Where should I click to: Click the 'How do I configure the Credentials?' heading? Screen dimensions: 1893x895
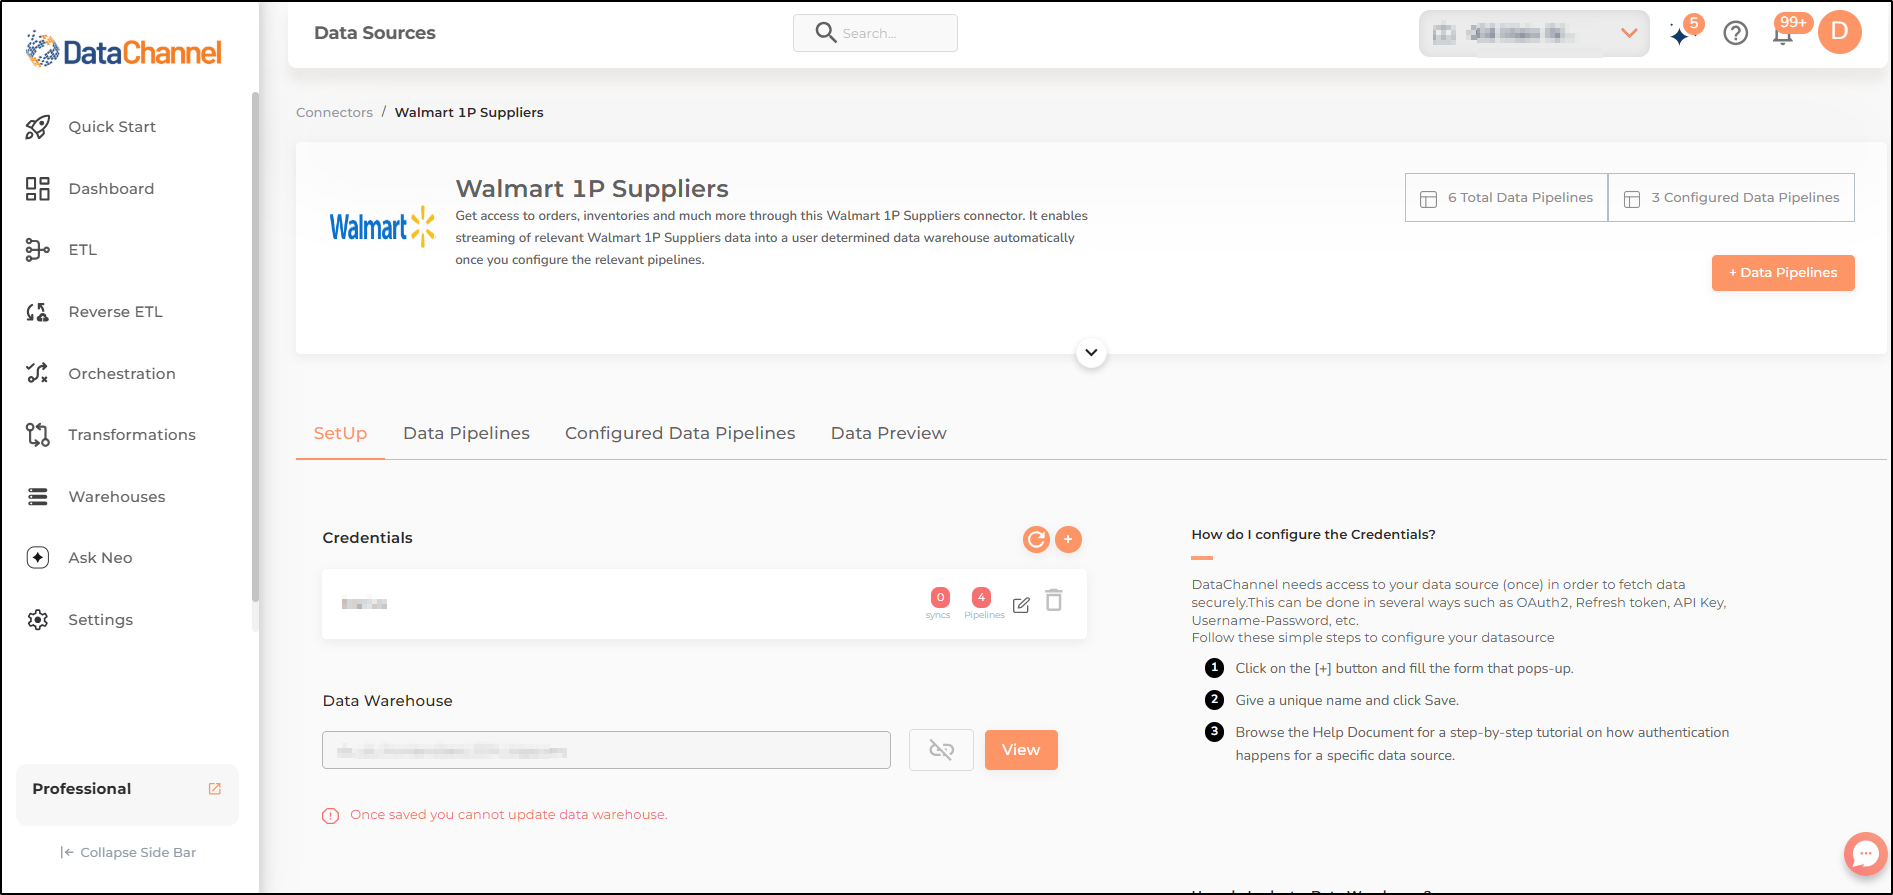1313,535
